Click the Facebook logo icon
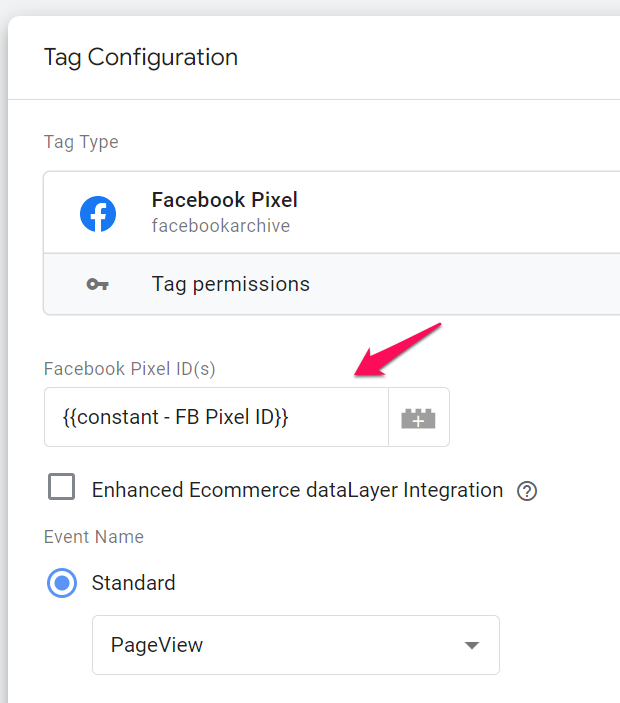Image resolution: width=620 pixels, height=703 pixels. [98, 213]
